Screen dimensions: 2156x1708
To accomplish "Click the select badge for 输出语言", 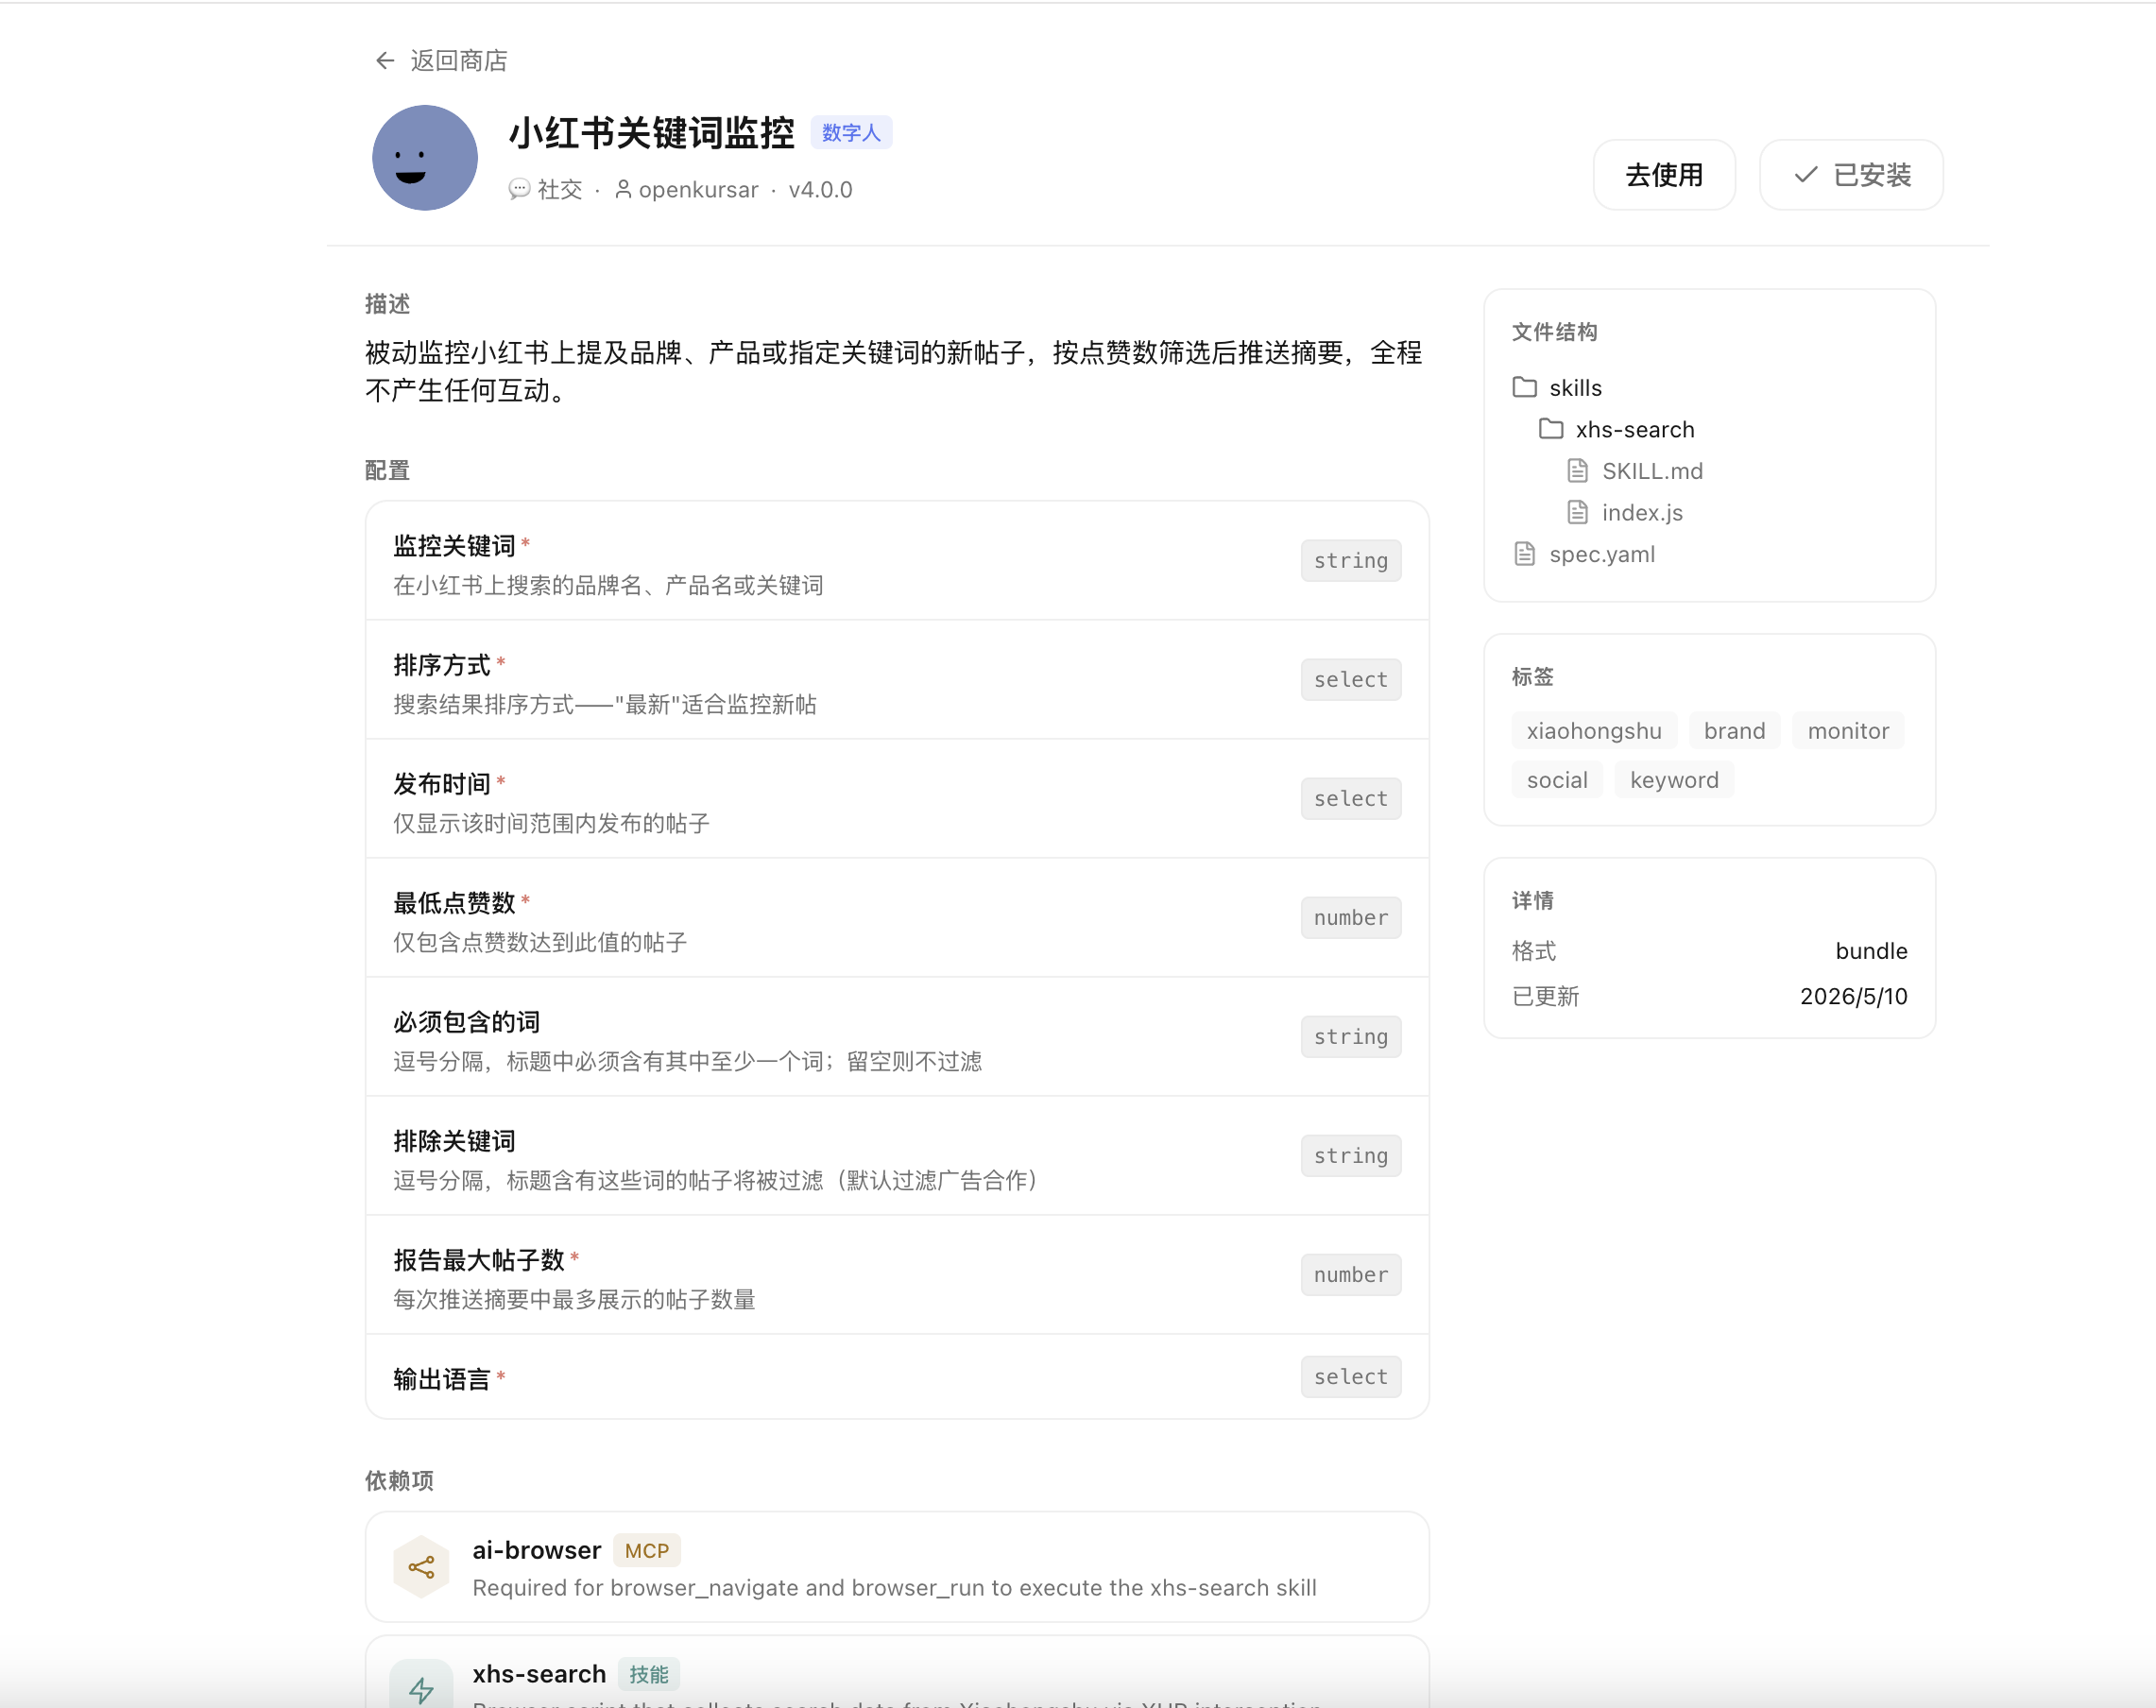I will (x=1350, y=1376).
